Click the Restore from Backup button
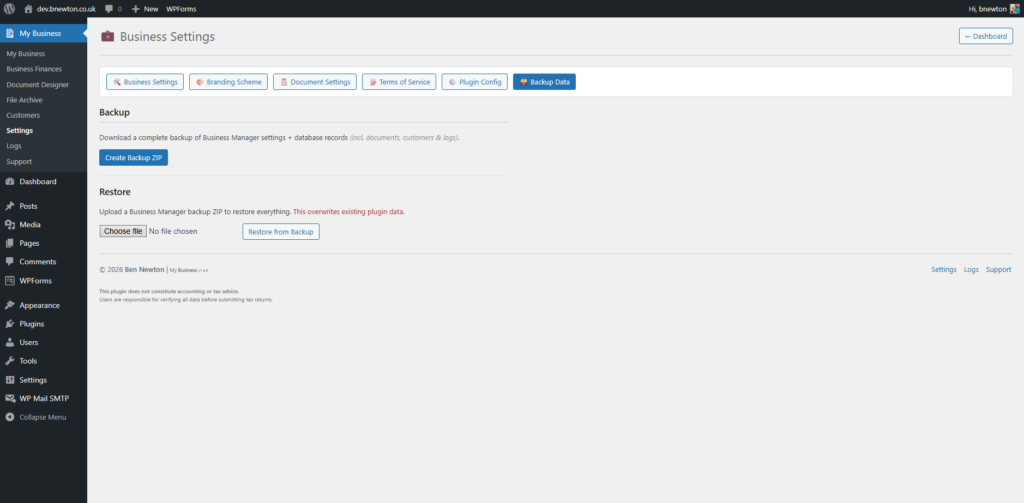1024x503 pixels. pyautogui.click(x=281, y=232)
